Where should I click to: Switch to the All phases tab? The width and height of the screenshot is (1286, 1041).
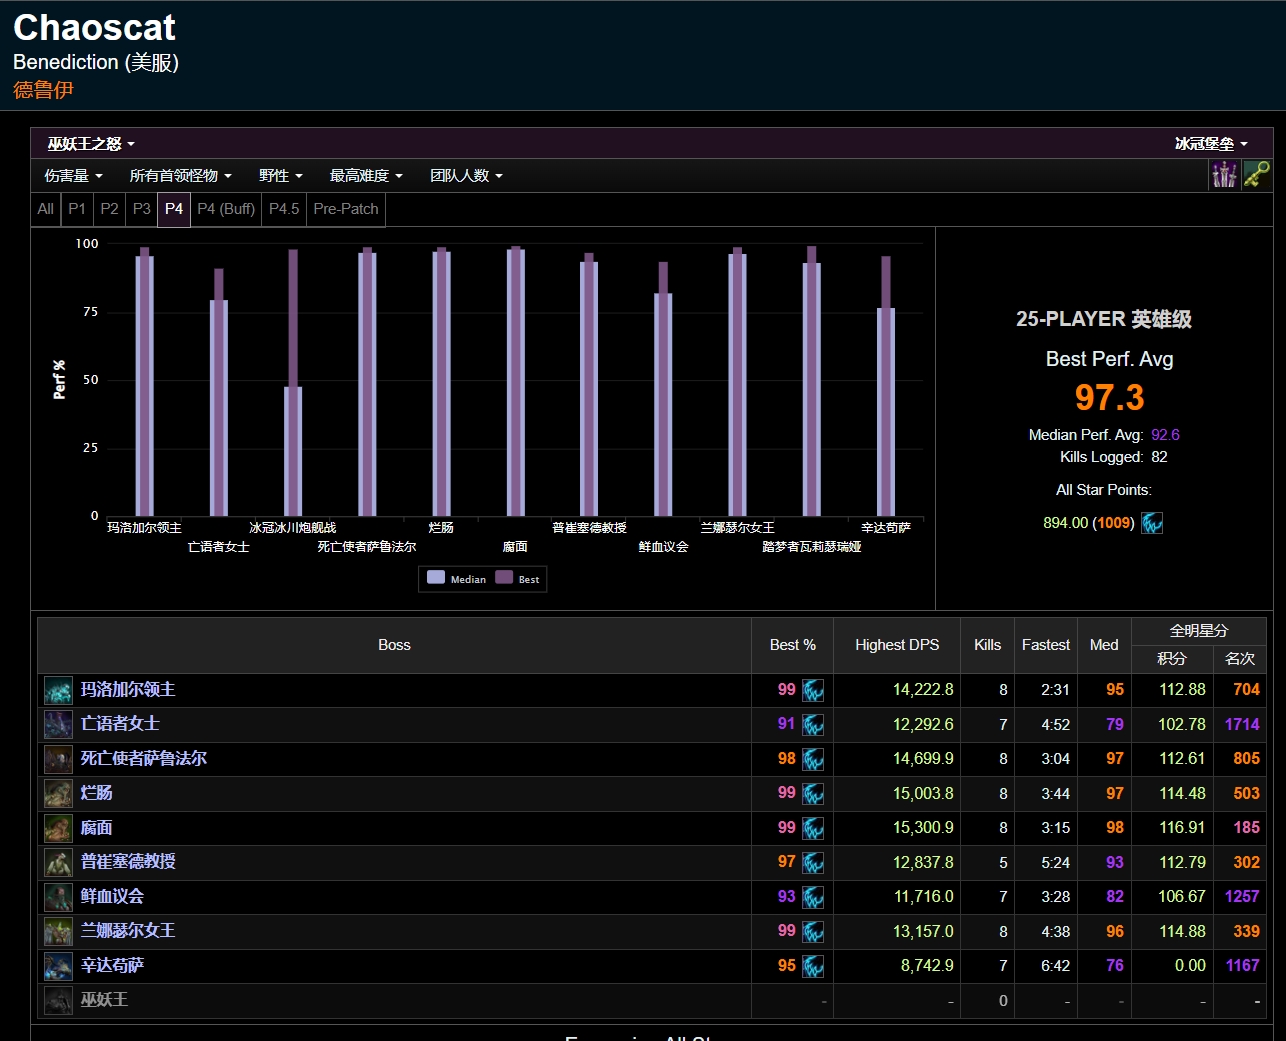(x=46, y=209)
